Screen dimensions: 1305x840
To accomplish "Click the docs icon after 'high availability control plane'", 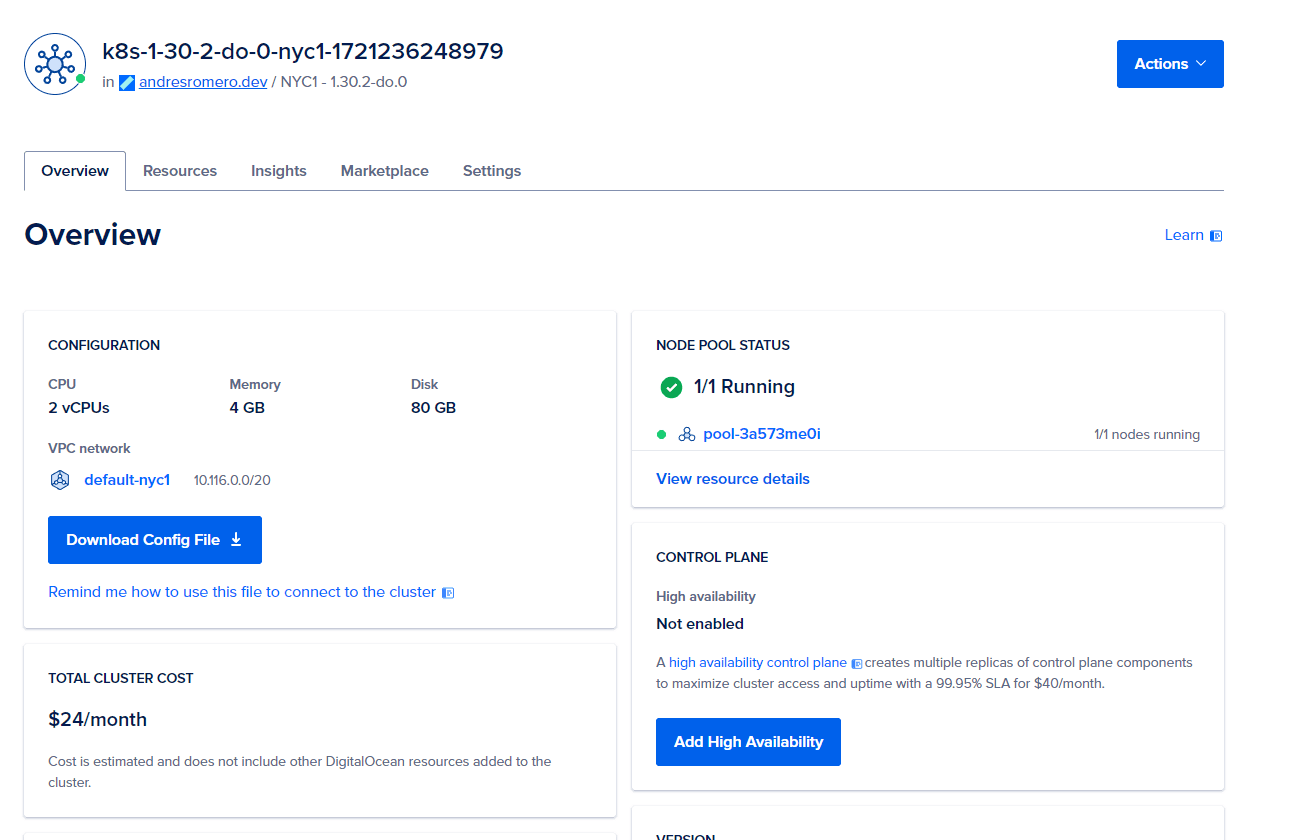I will point(857,663).
